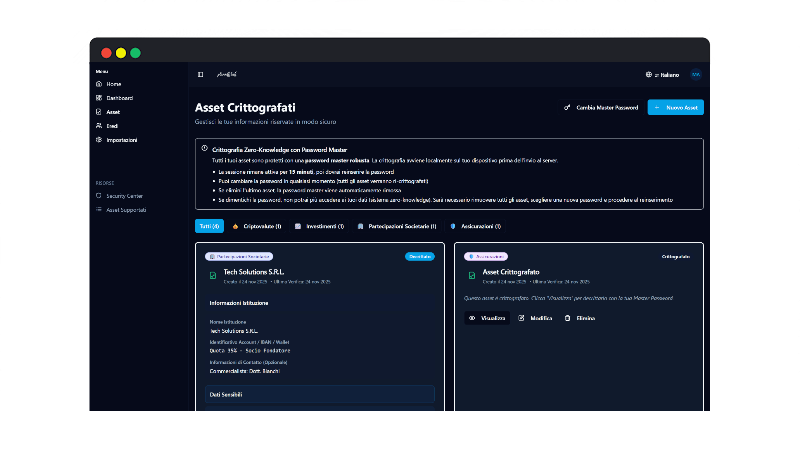Click the Criptovalute flame icon
Viewport: 800px width, 450px height.
point(235,226)
